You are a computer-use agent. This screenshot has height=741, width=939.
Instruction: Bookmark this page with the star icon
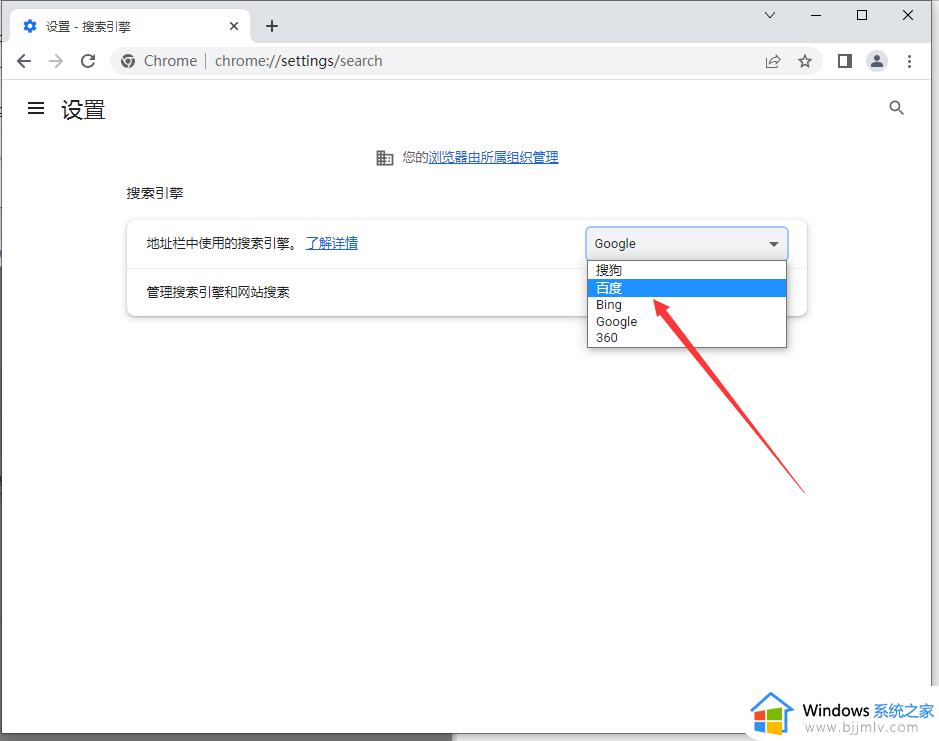point(806,61)
